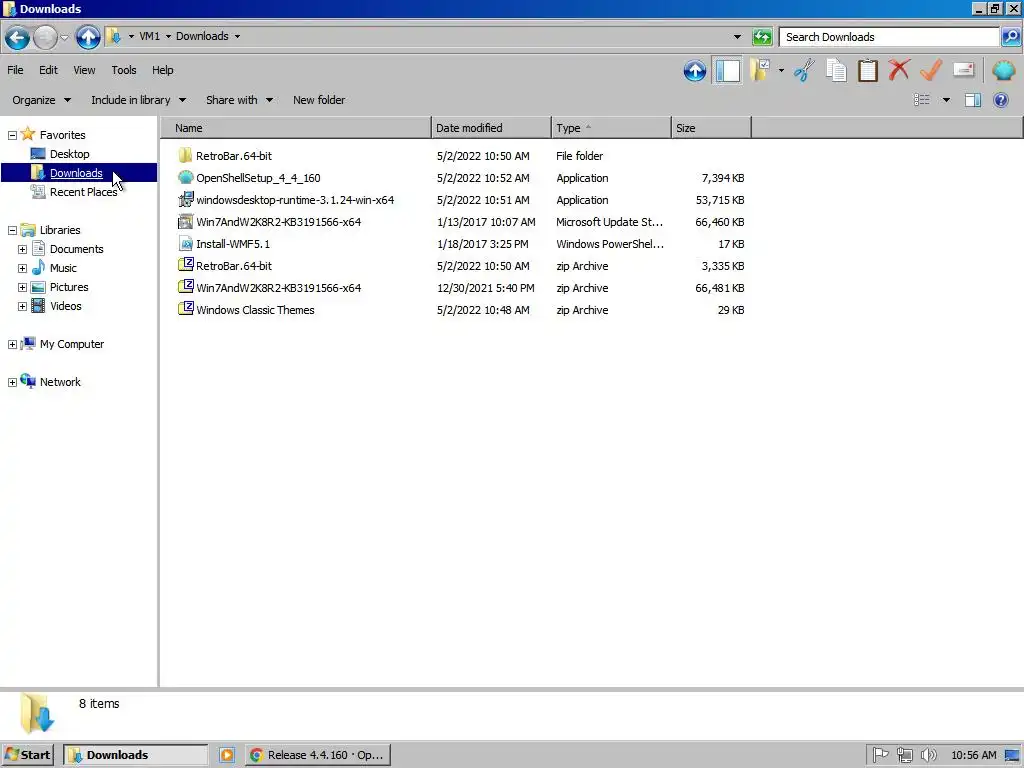Sort by the Name column header
1024x768 pixels.
[296, 128]
